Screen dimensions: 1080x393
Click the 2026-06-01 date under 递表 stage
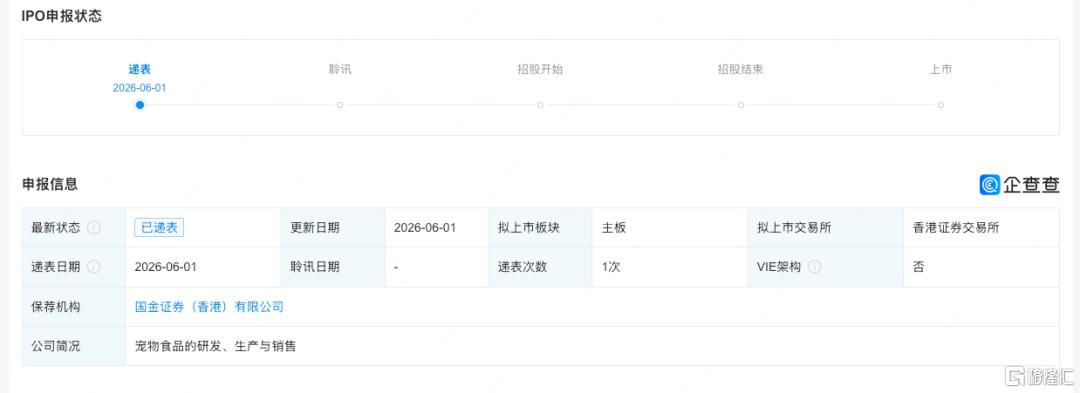140,88
